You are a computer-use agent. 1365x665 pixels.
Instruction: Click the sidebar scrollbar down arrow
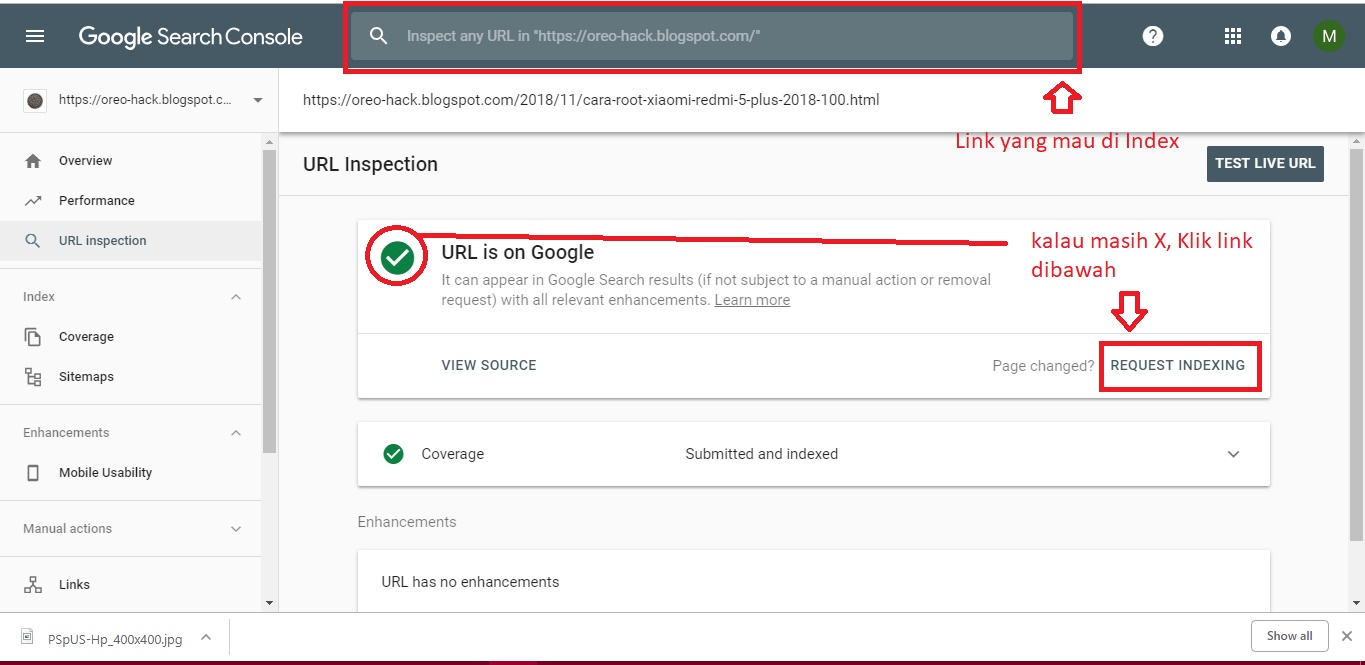point(268,603)
